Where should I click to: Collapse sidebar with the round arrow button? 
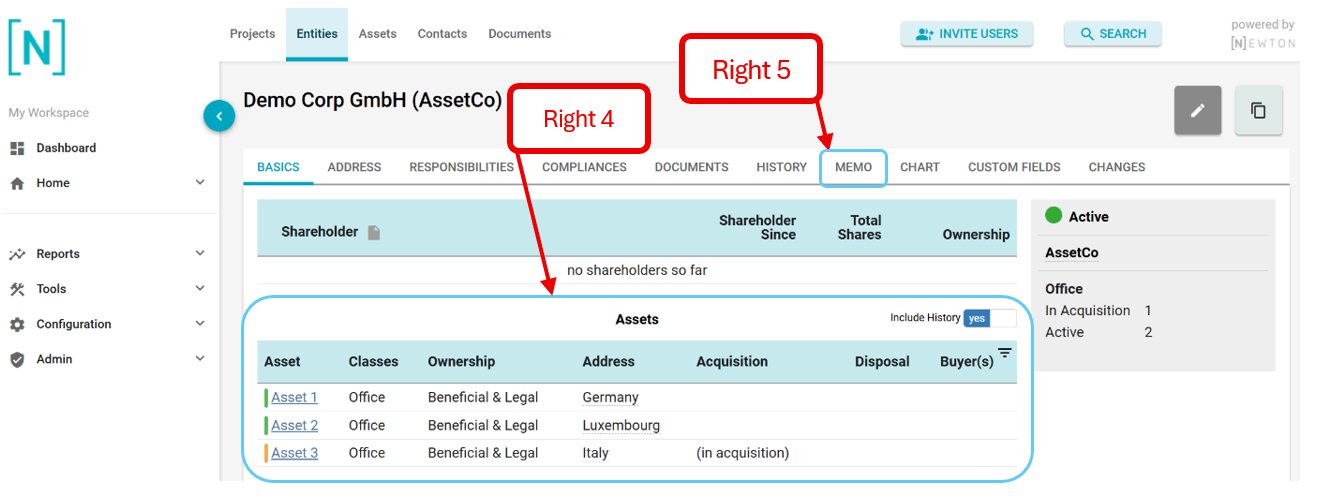pos(219,117)
